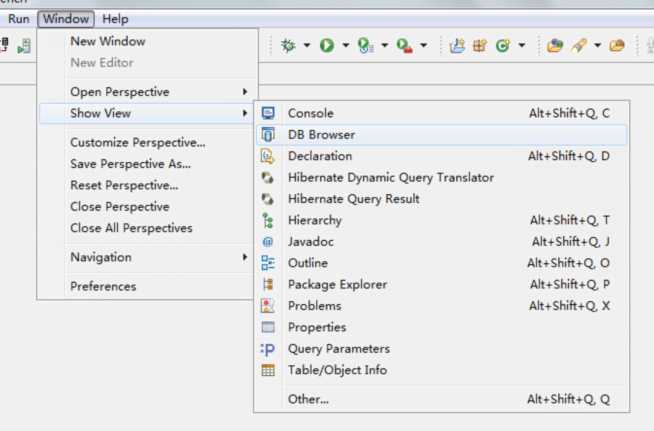Choose New Window from the Window menu

pyautogui.click(x=148, y=41)
